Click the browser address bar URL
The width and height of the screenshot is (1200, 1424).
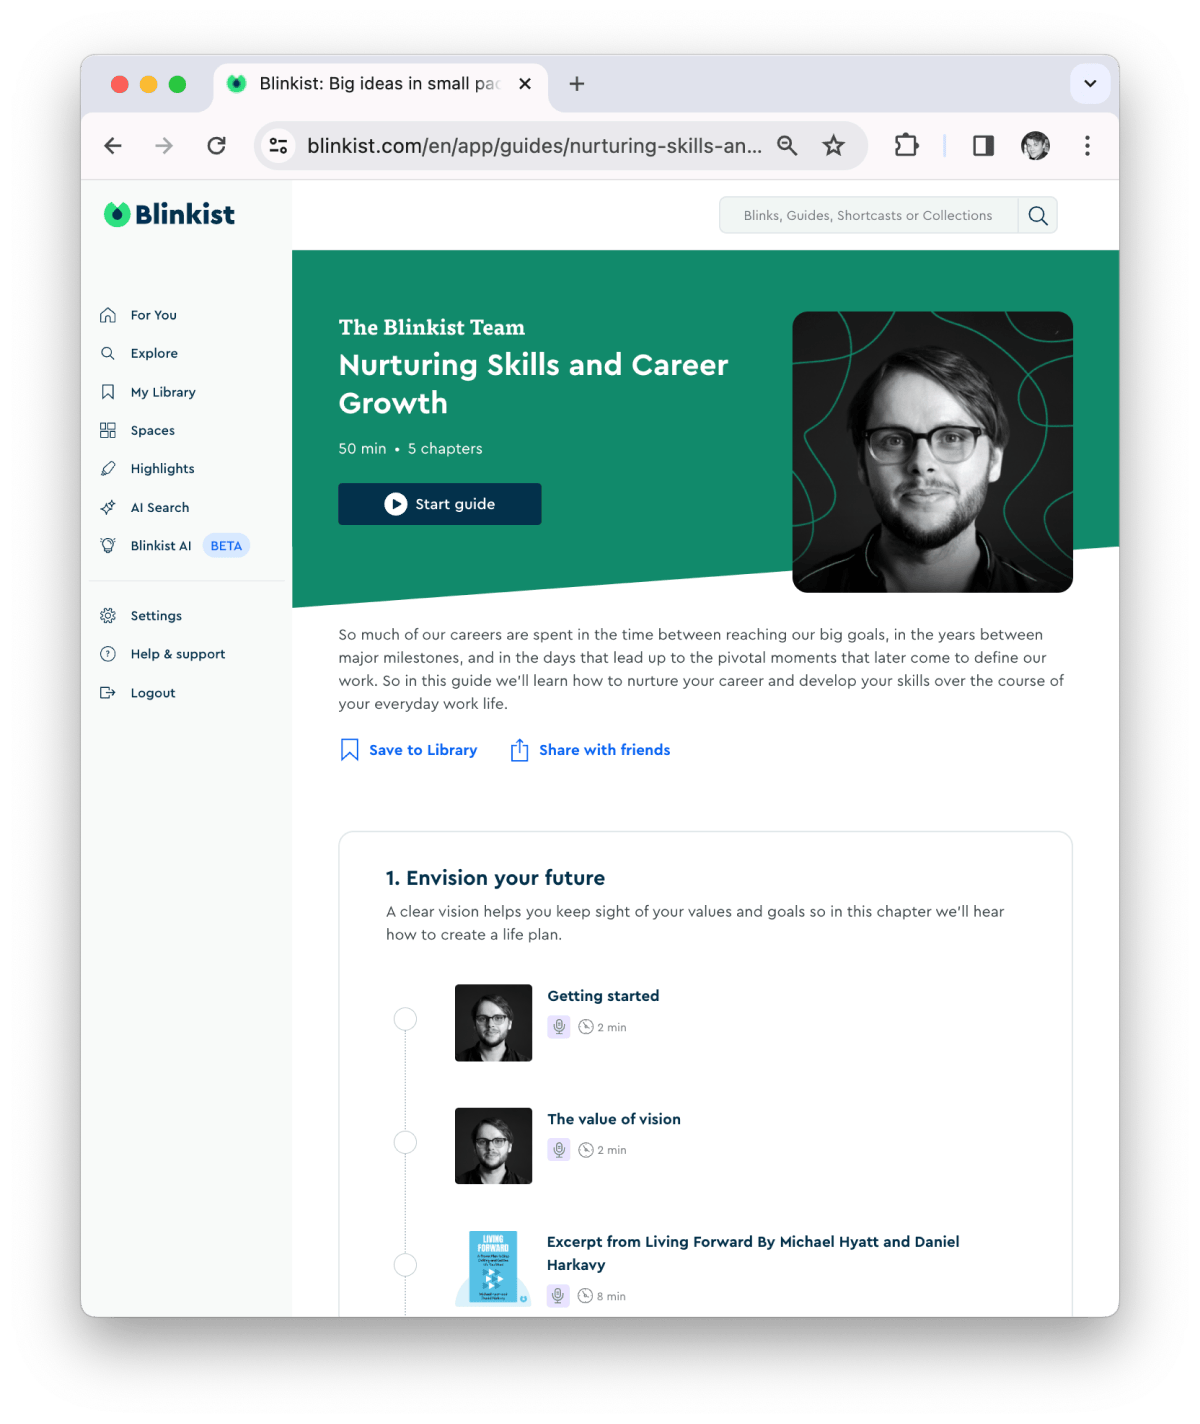point(534,146)
